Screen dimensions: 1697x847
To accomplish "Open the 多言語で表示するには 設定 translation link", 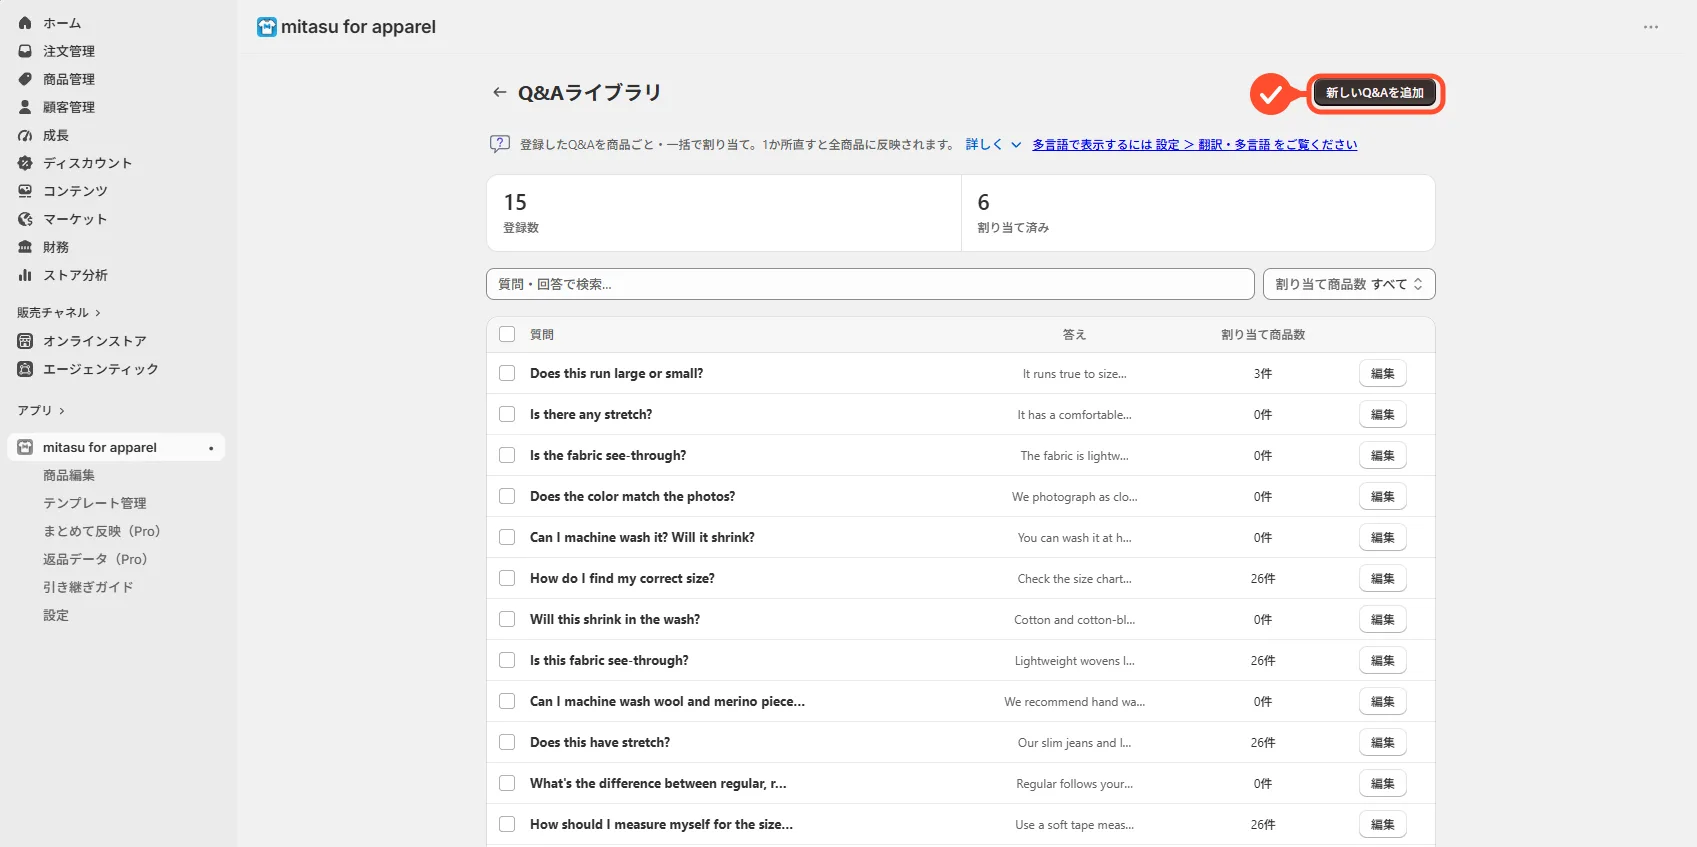I will 1195,145.
